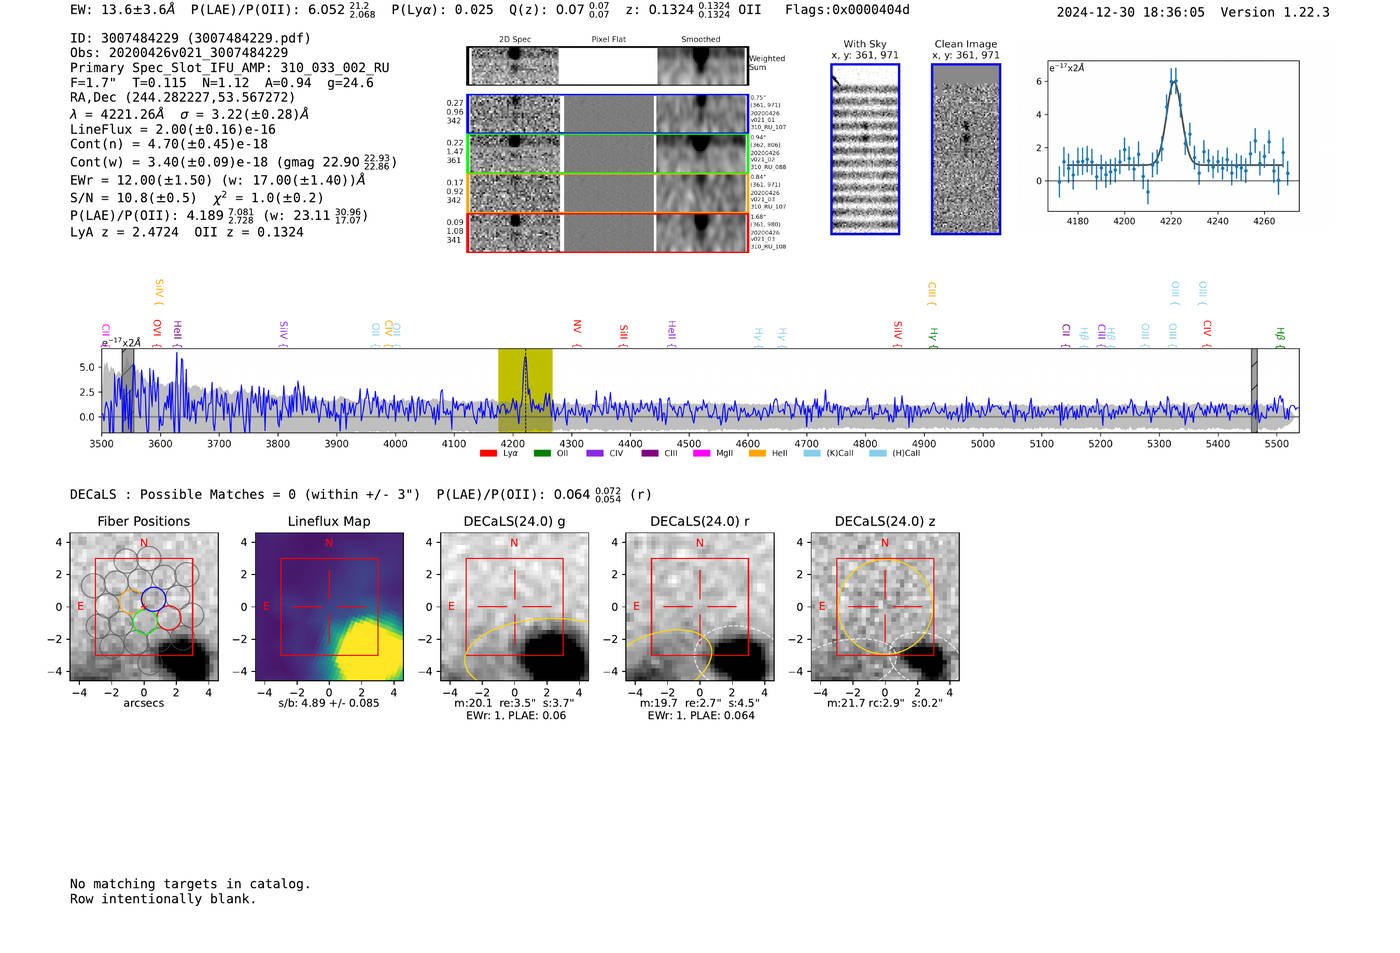Click the magenta MgII legend swatch
This screenshot has height=953, width=1400.
pyautogui.click(x=701, y=453)
